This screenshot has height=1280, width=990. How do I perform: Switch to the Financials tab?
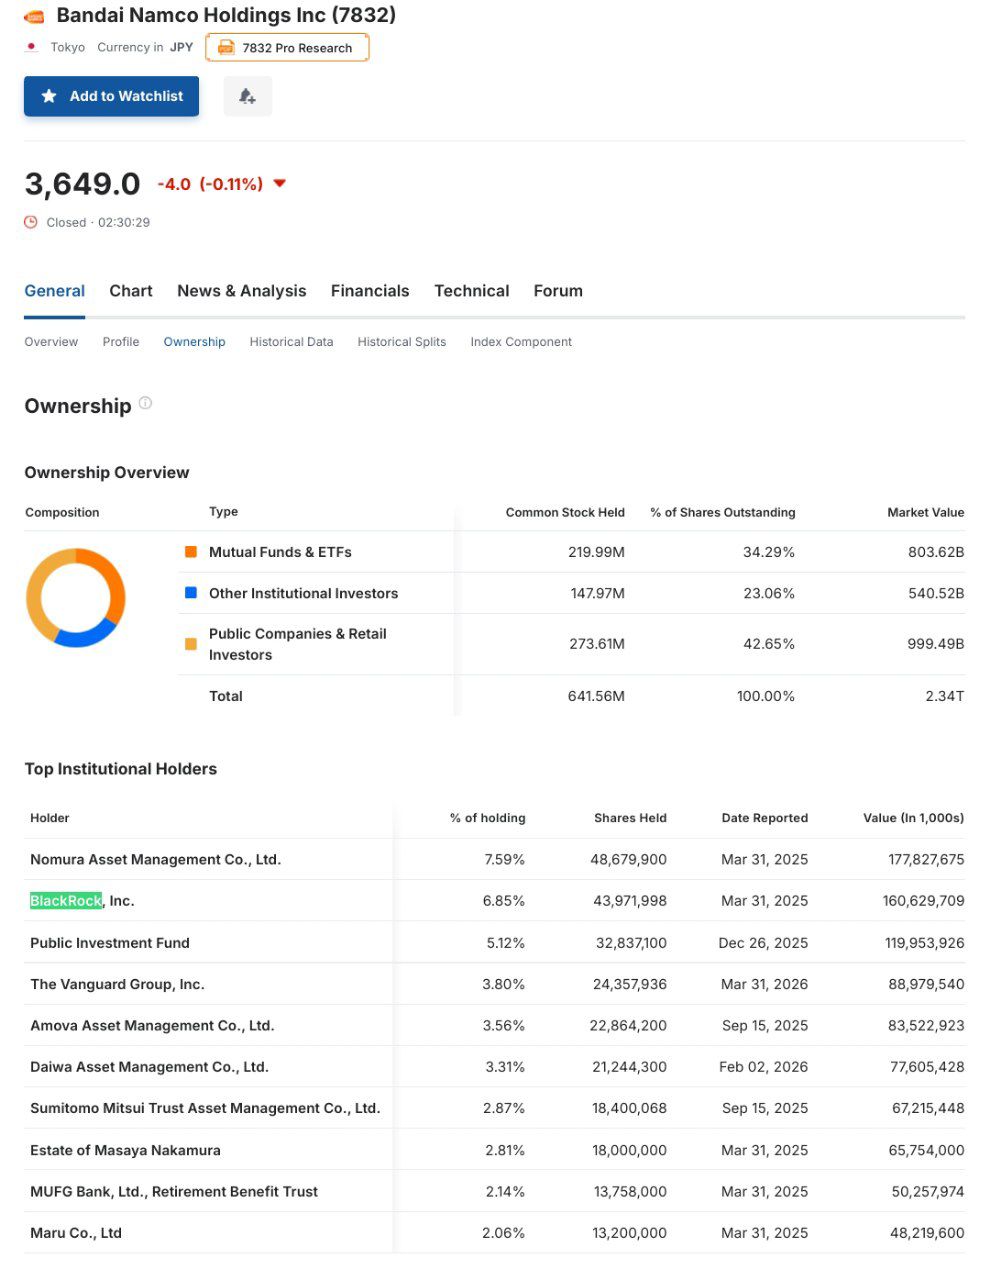(370, 291)
